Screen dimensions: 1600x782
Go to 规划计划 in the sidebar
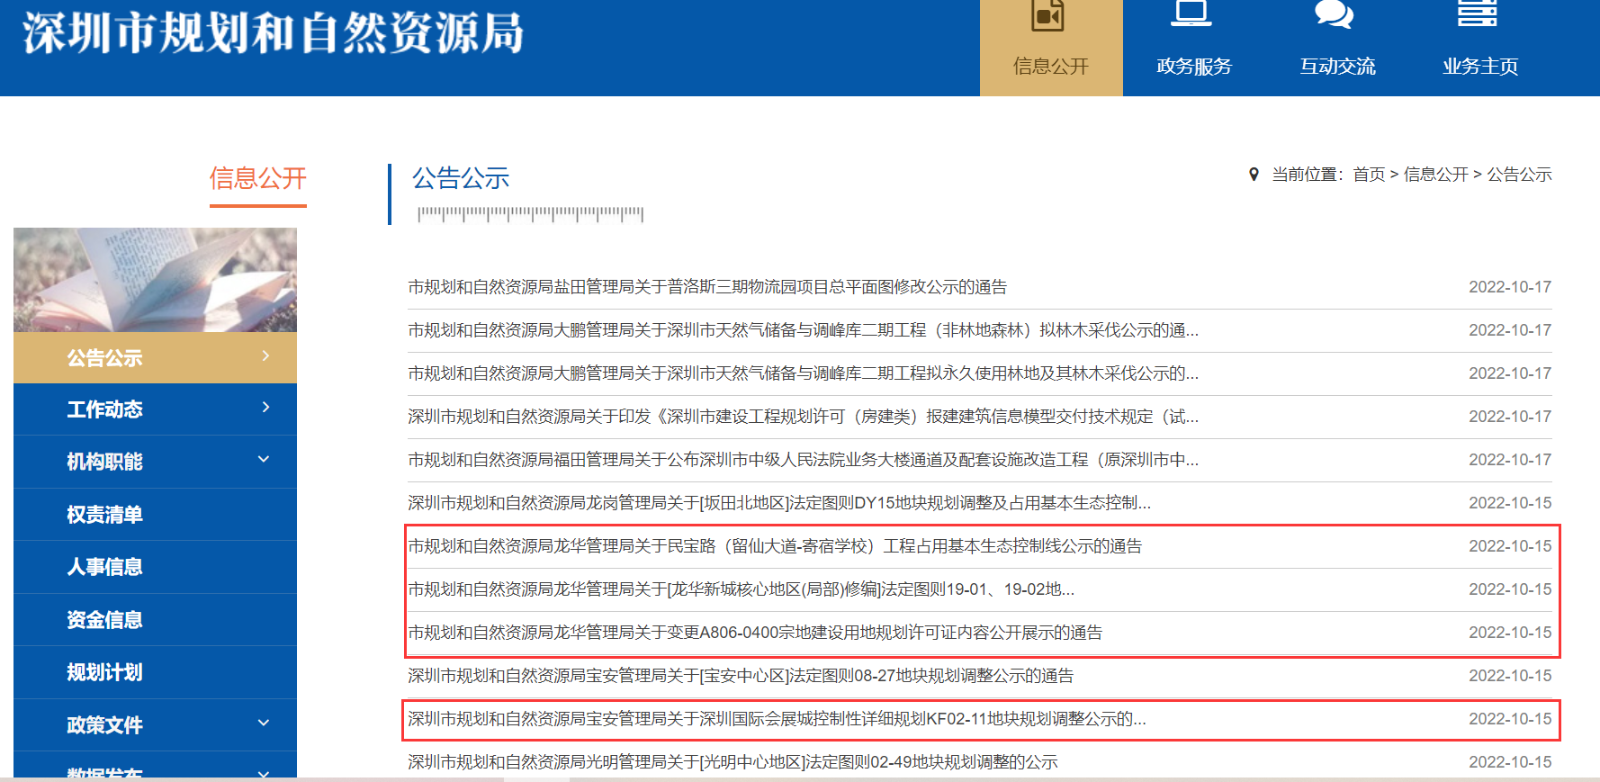(105, 672)
